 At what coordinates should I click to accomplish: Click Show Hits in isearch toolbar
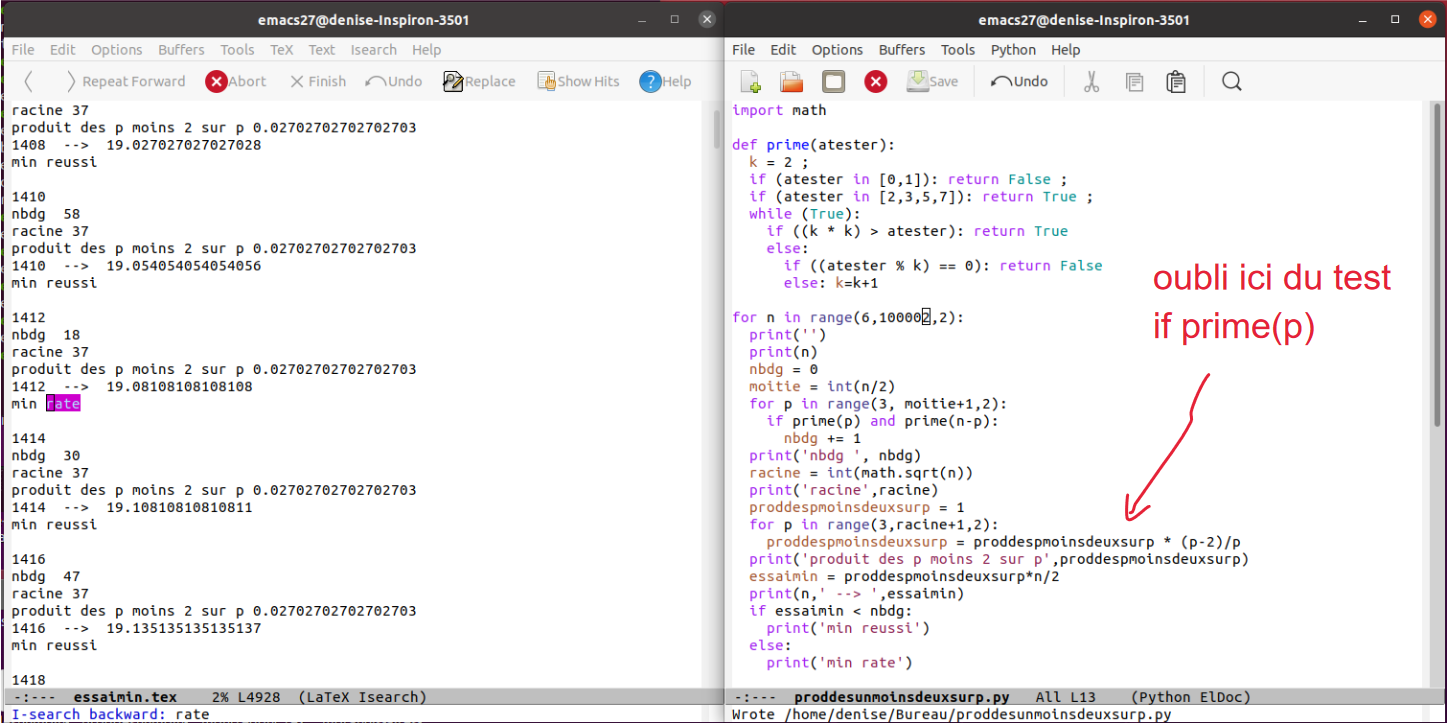point(578,82)
